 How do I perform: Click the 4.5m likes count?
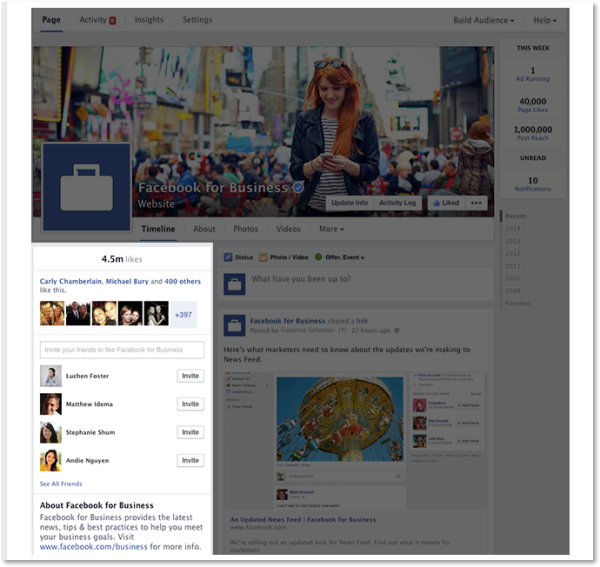[122, 259]
